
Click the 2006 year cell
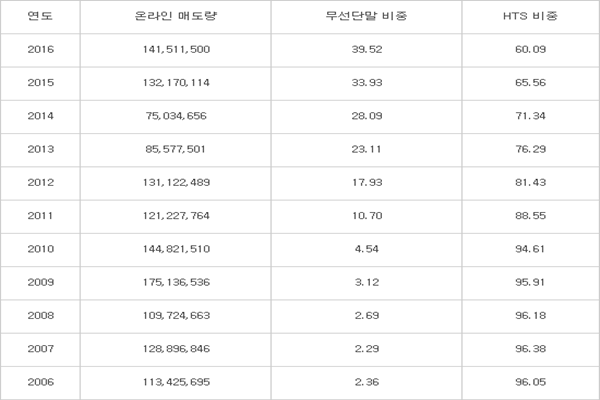tap(41, 382)
